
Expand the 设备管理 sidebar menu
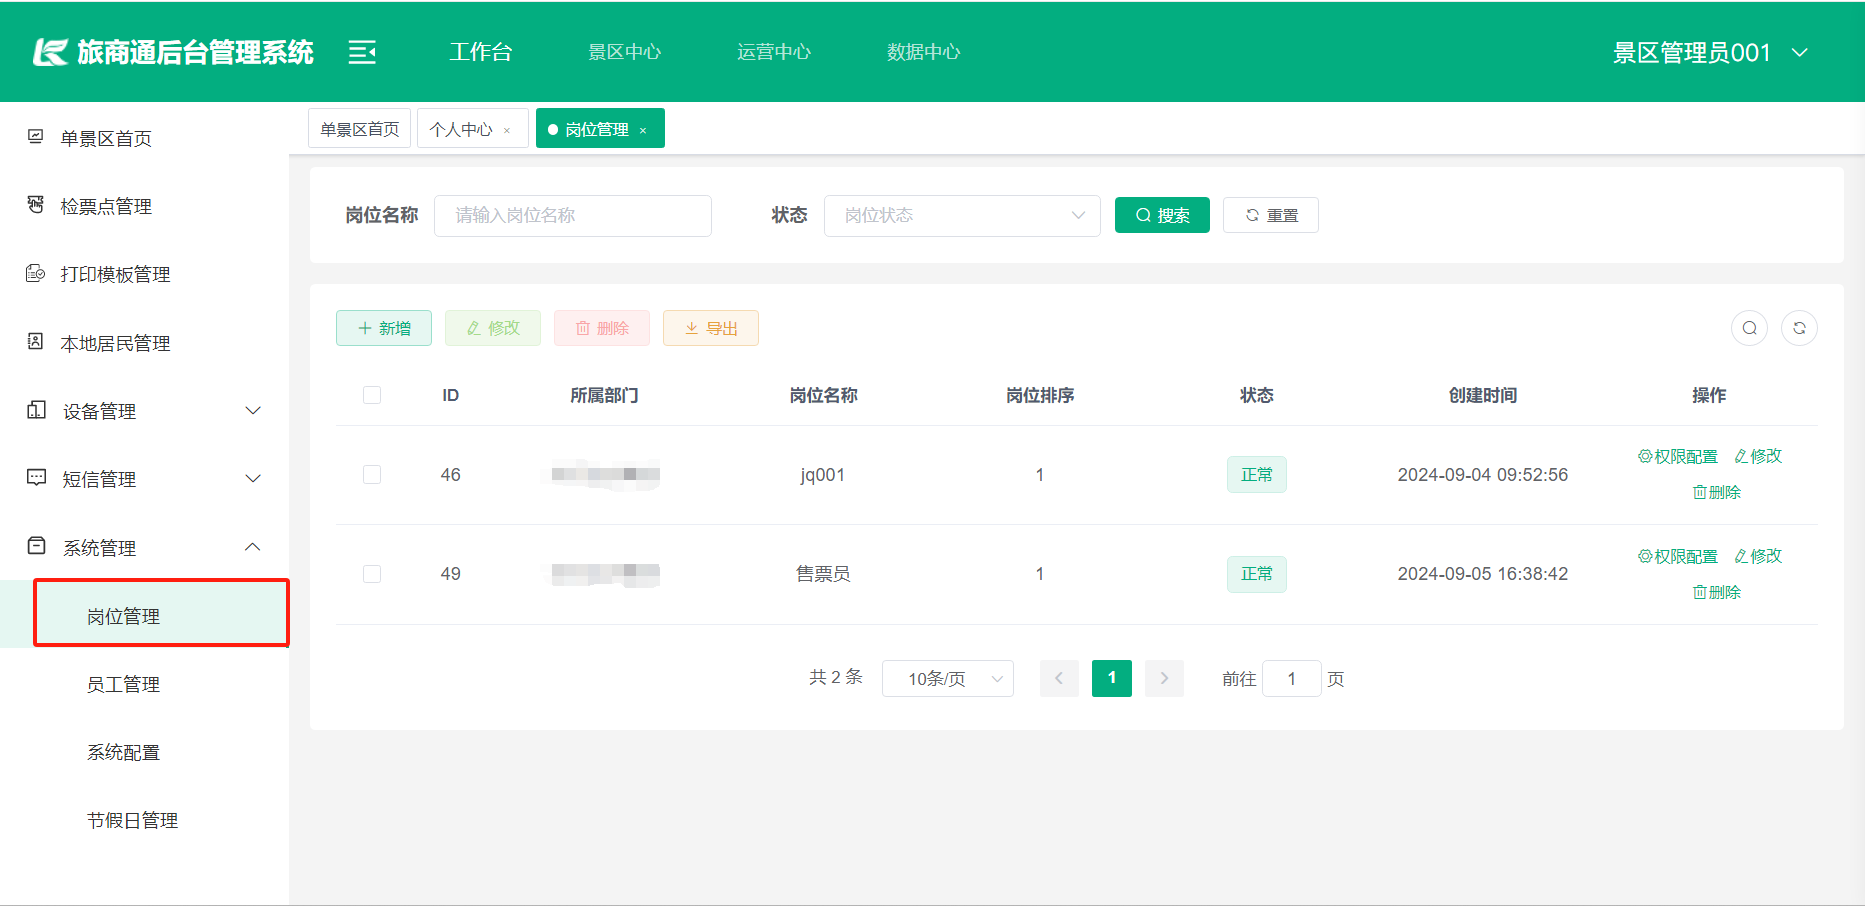click(x=144, y=411)
